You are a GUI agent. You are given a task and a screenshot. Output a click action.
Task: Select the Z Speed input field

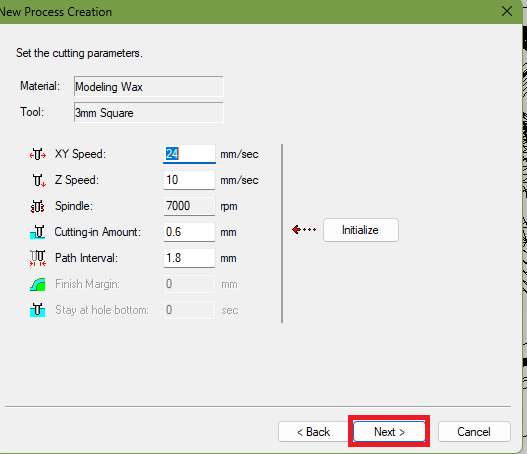pos(189,180)
